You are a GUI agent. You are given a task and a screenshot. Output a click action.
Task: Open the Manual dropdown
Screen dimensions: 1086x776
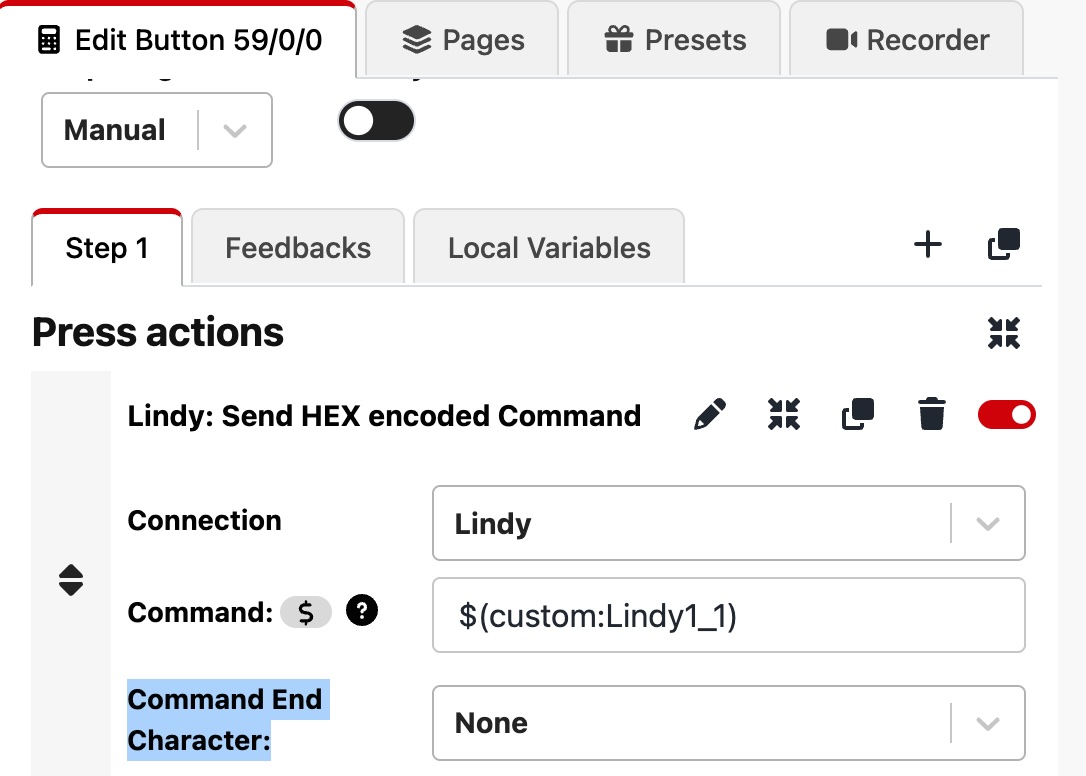(x=157, y=130)
